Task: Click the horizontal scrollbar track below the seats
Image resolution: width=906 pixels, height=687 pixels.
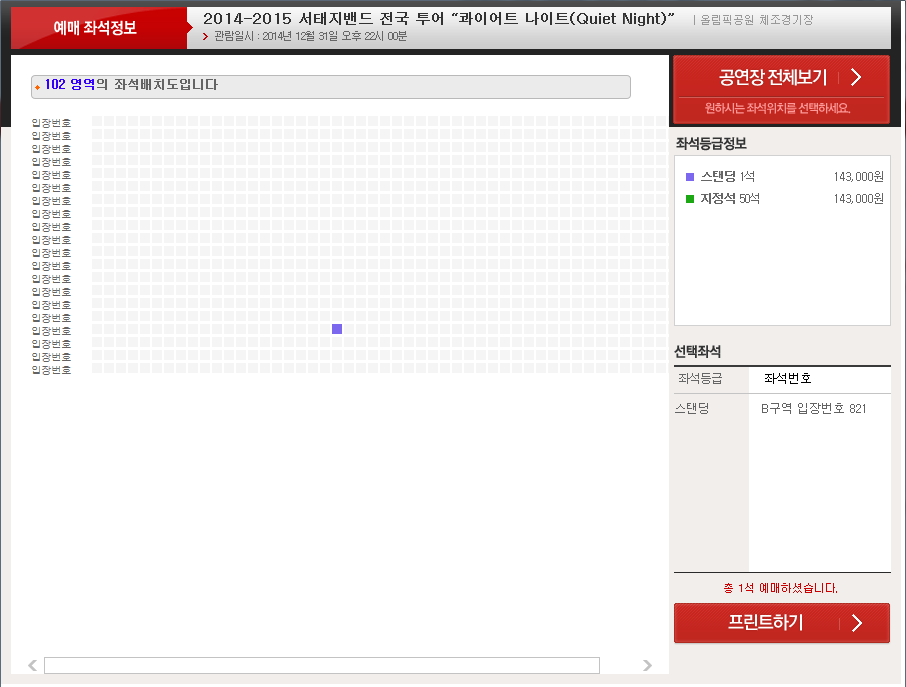Action: click(x=322, y=665)
